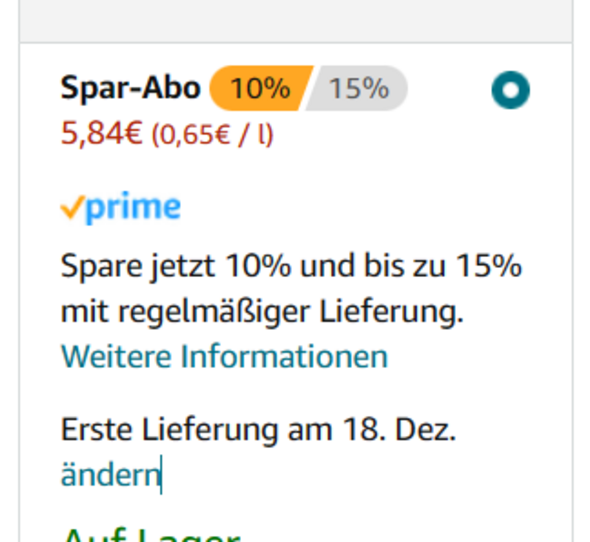The width and height of the screenshot is (590, 542).
Task: Click the 18. Dez. delivery date
Action: (x=400, y=430)
